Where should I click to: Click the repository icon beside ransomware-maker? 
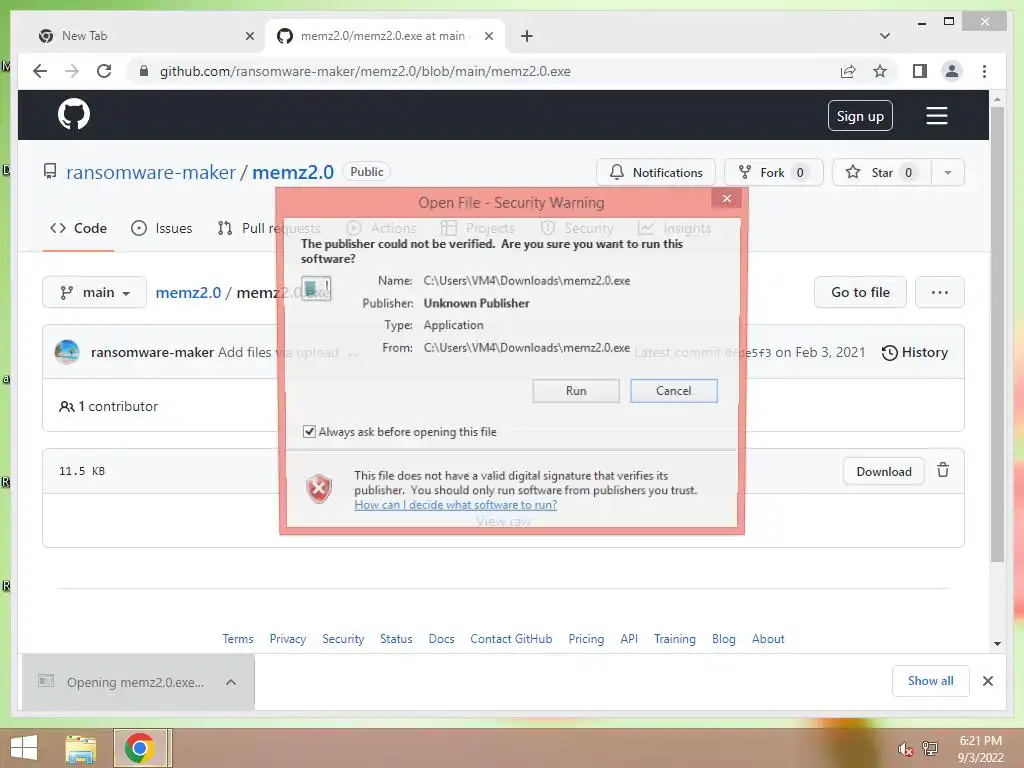tap(50, 172)
